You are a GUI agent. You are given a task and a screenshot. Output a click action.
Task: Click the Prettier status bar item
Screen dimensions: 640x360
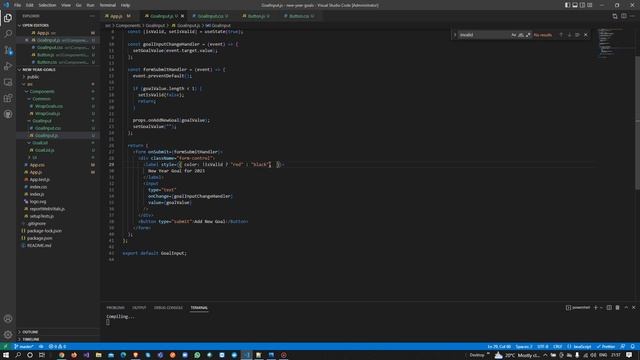(606, 347)
